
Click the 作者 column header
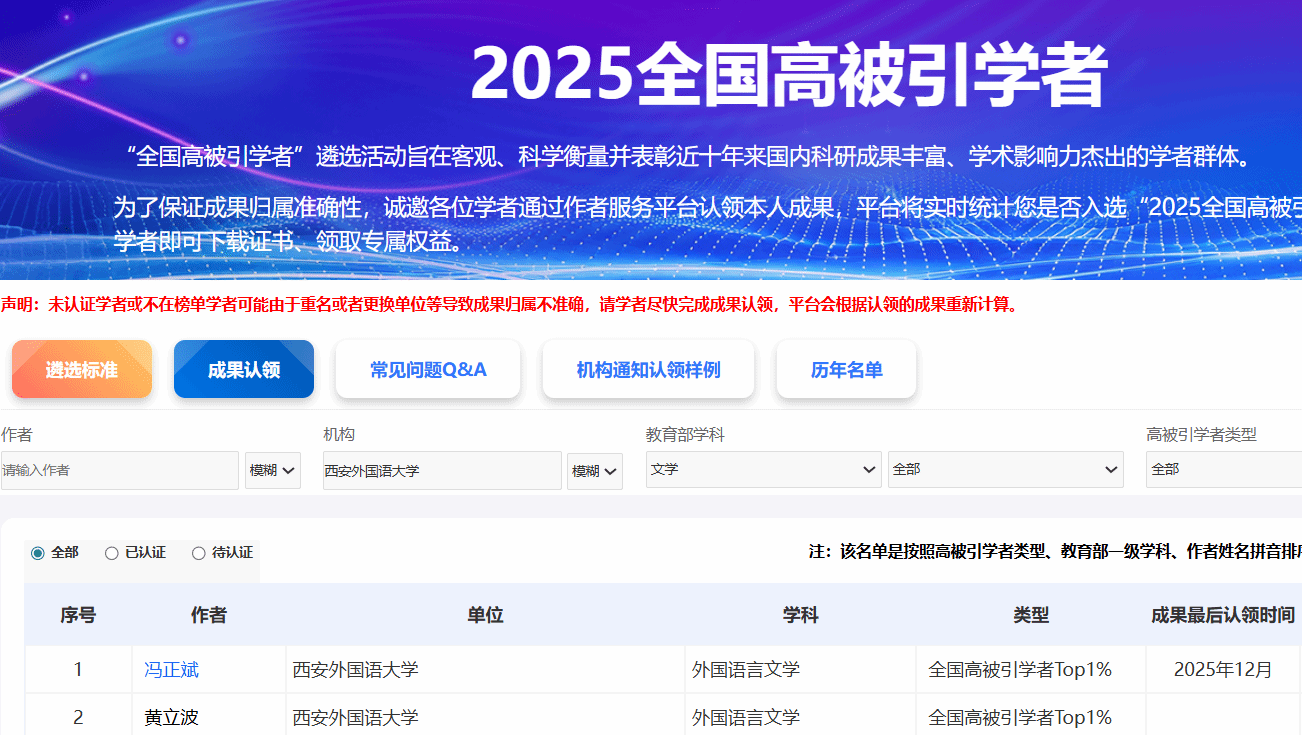click(x=209, y=615)
